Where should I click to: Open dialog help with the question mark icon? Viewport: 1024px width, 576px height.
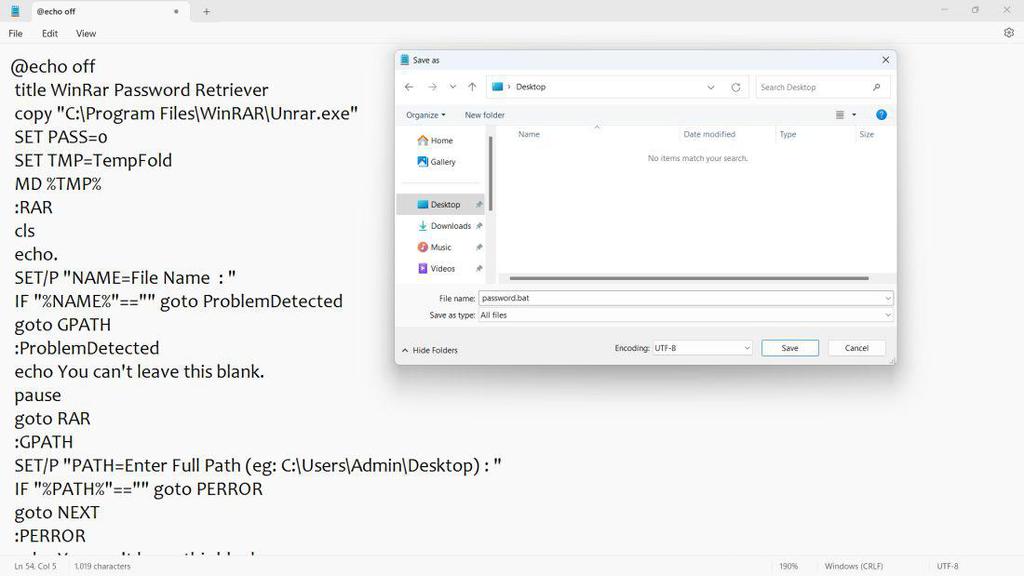click(x=880, y=114)
